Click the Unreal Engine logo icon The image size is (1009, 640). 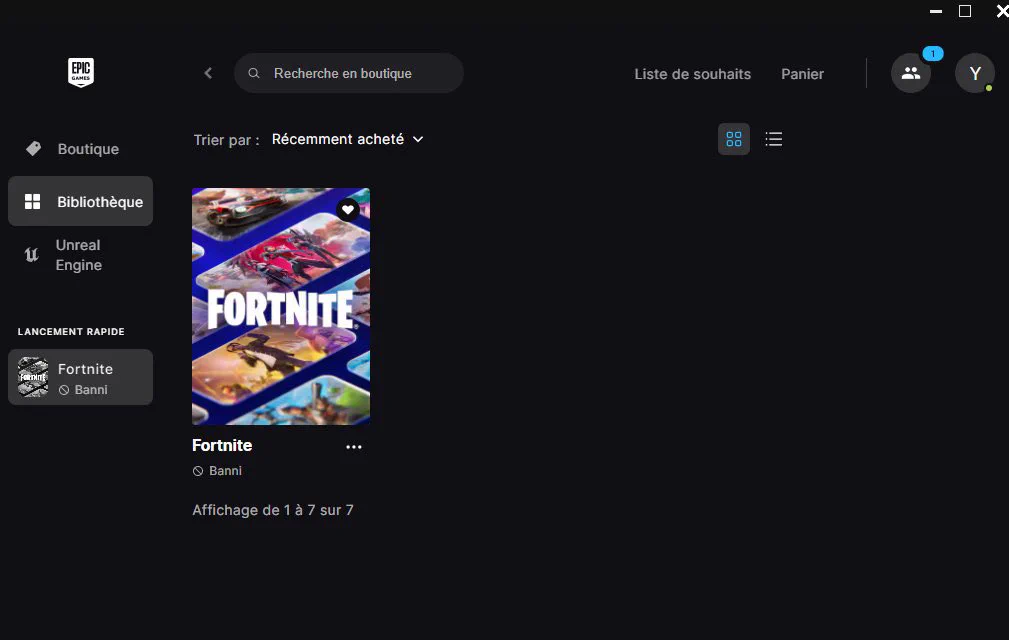[32, 255]
